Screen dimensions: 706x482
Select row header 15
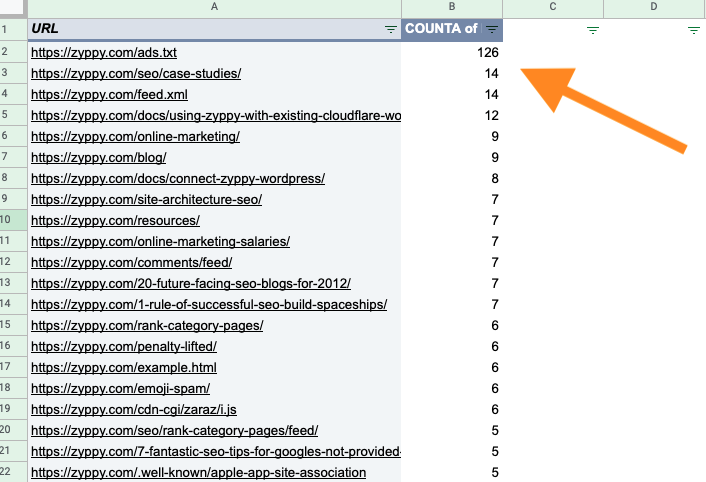pos(14,324)
